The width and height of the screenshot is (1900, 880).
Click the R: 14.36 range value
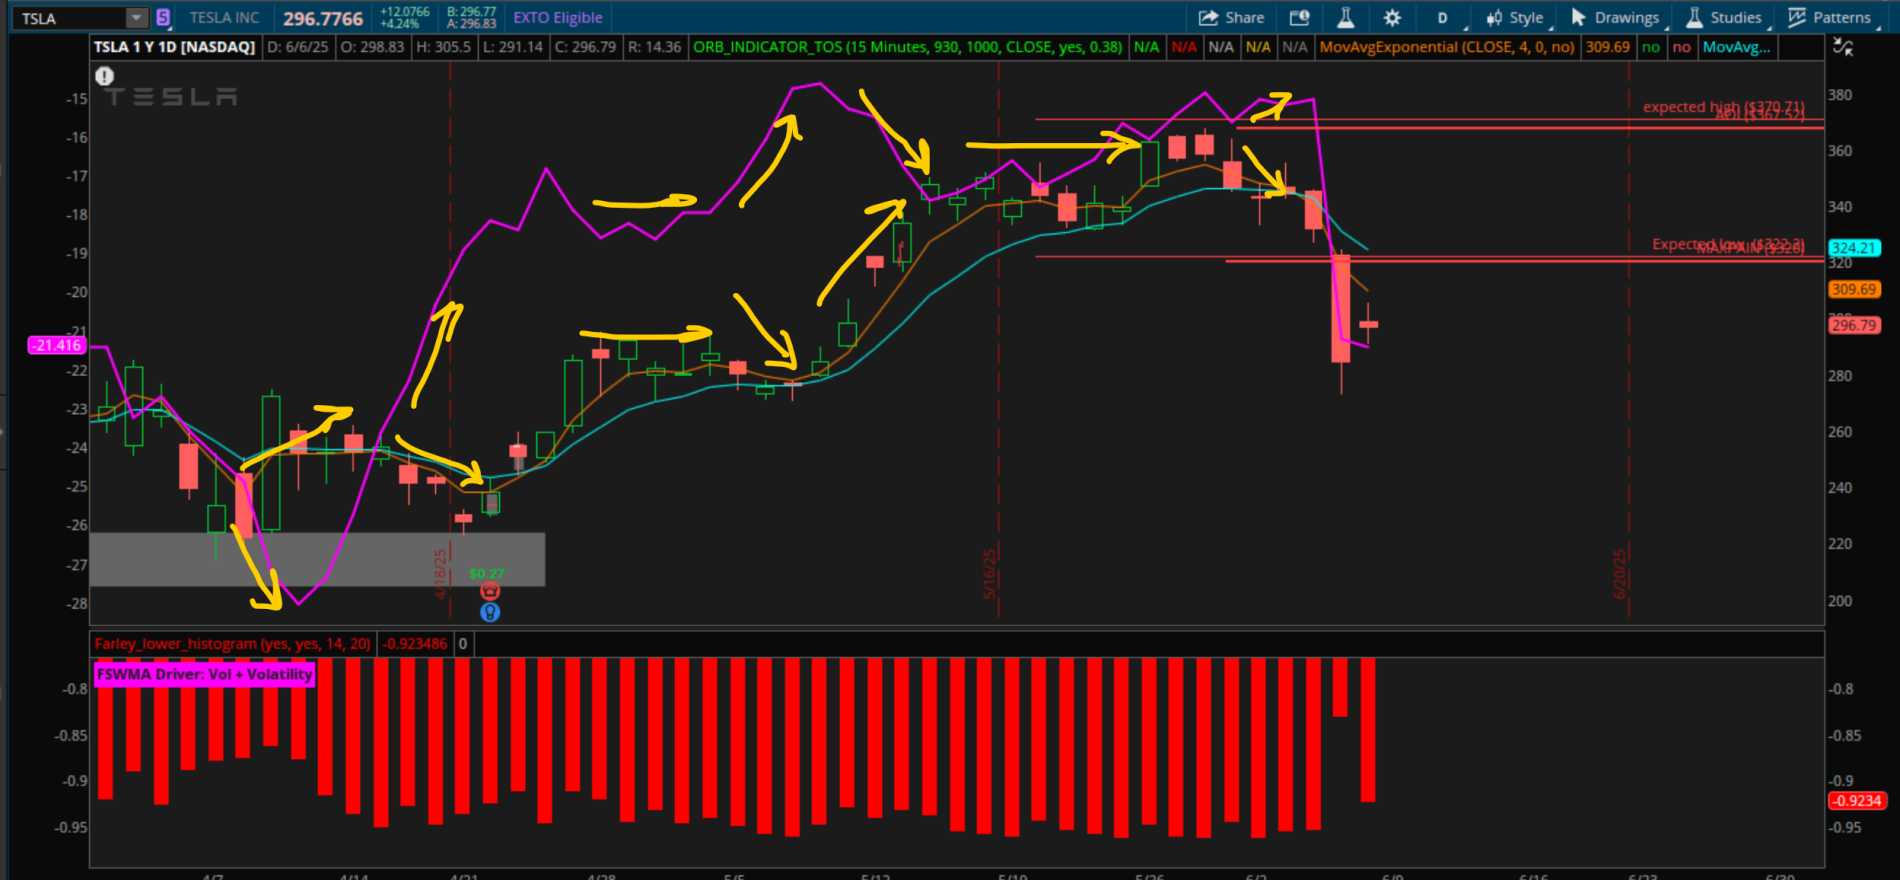655,47
